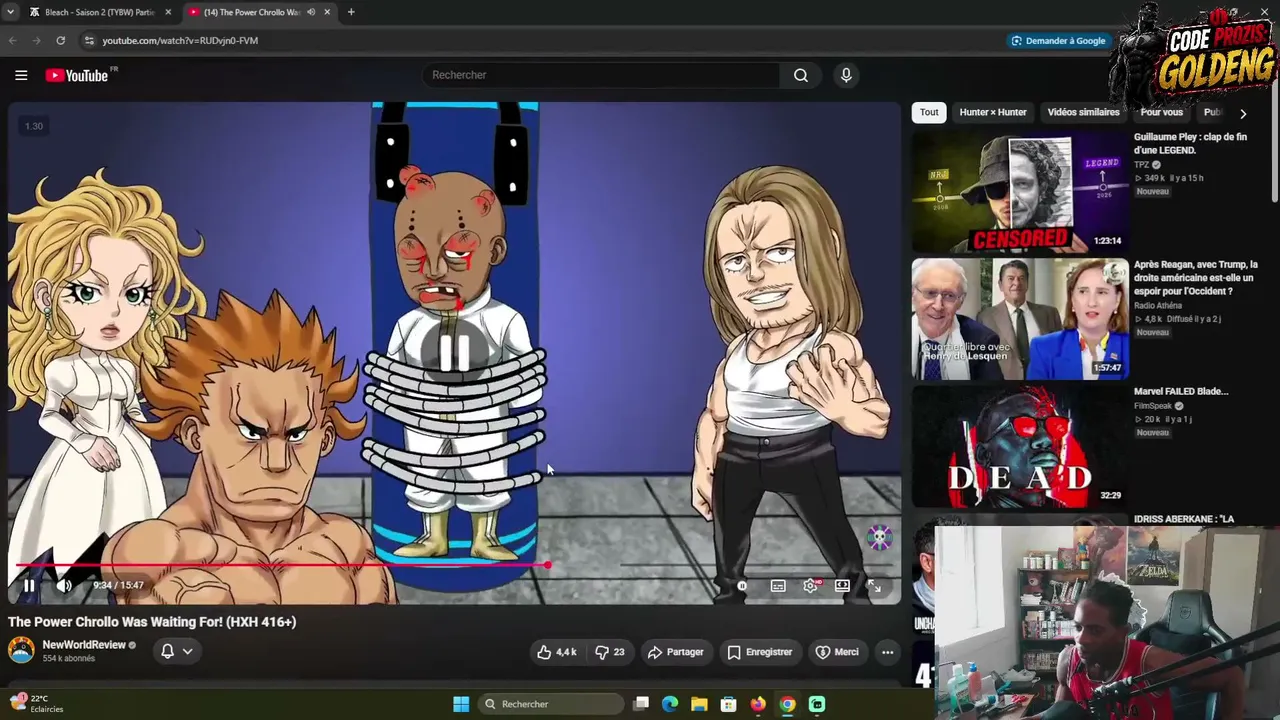
Task: Open the YouTube hamburger guide menu
Action: click(x=21, y=75)
